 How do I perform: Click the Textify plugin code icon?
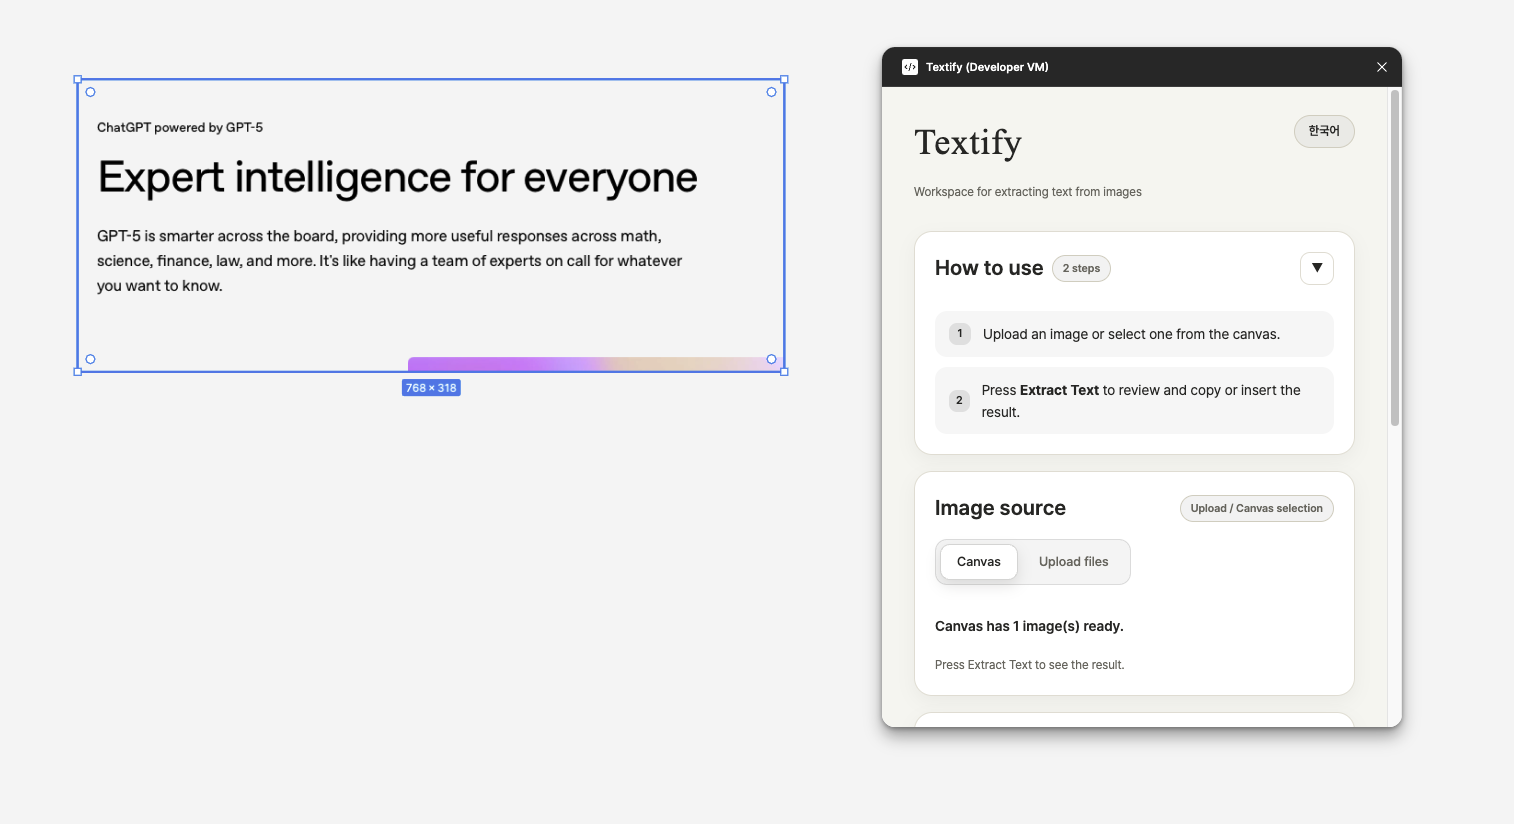point(909,67)
